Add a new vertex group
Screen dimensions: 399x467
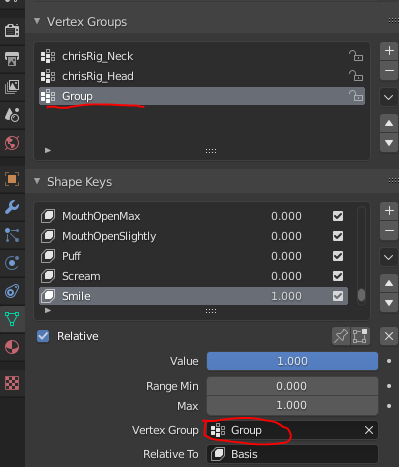click(389, 51)
